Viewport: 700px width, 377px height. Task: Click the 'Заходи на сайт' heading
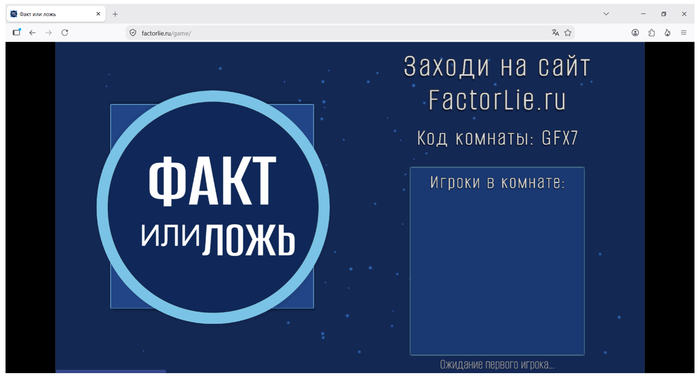point(497,67)
